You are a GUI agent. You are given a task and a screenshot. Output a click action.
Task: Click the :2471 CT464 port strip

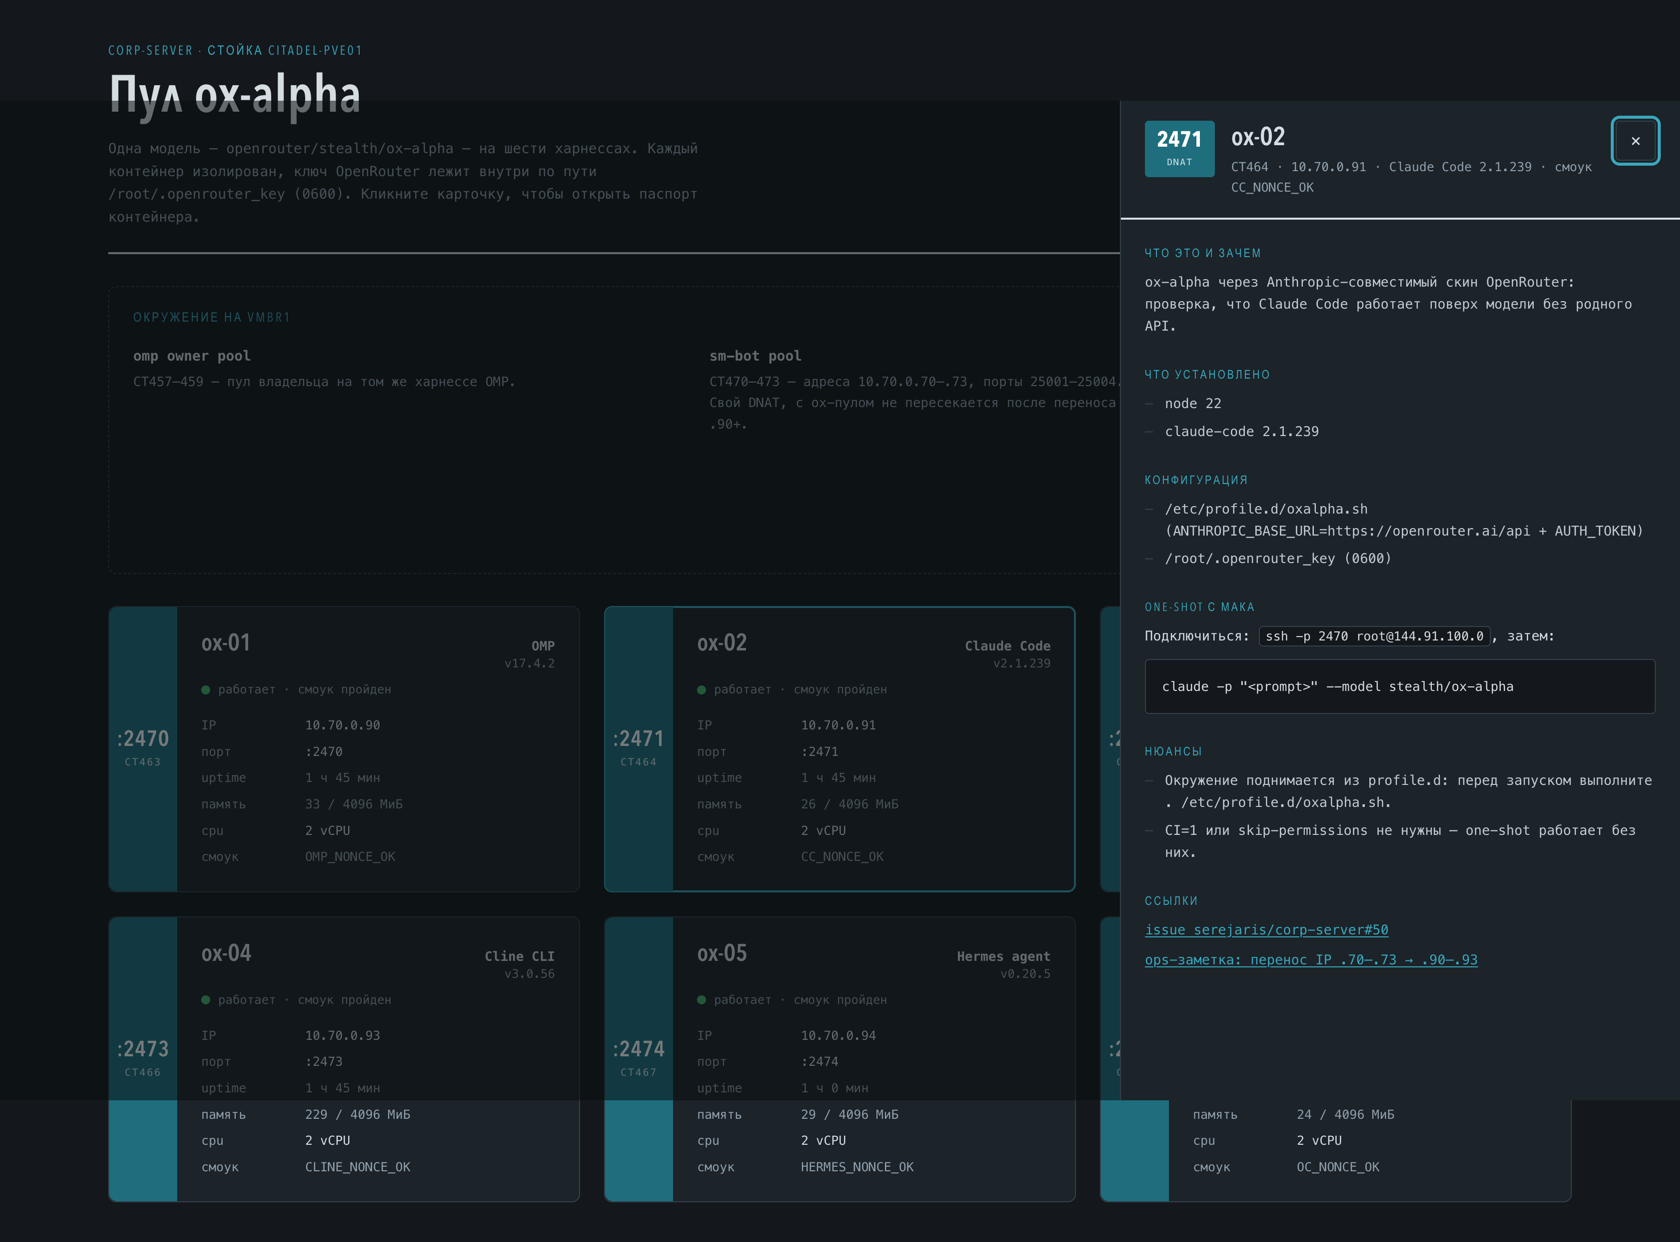[x=639, y=749]
